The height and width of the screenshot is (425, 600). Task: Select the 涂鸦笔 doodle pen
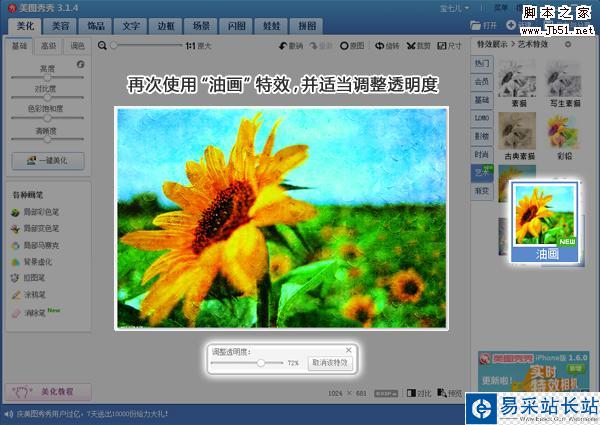(x=28, y=295)
